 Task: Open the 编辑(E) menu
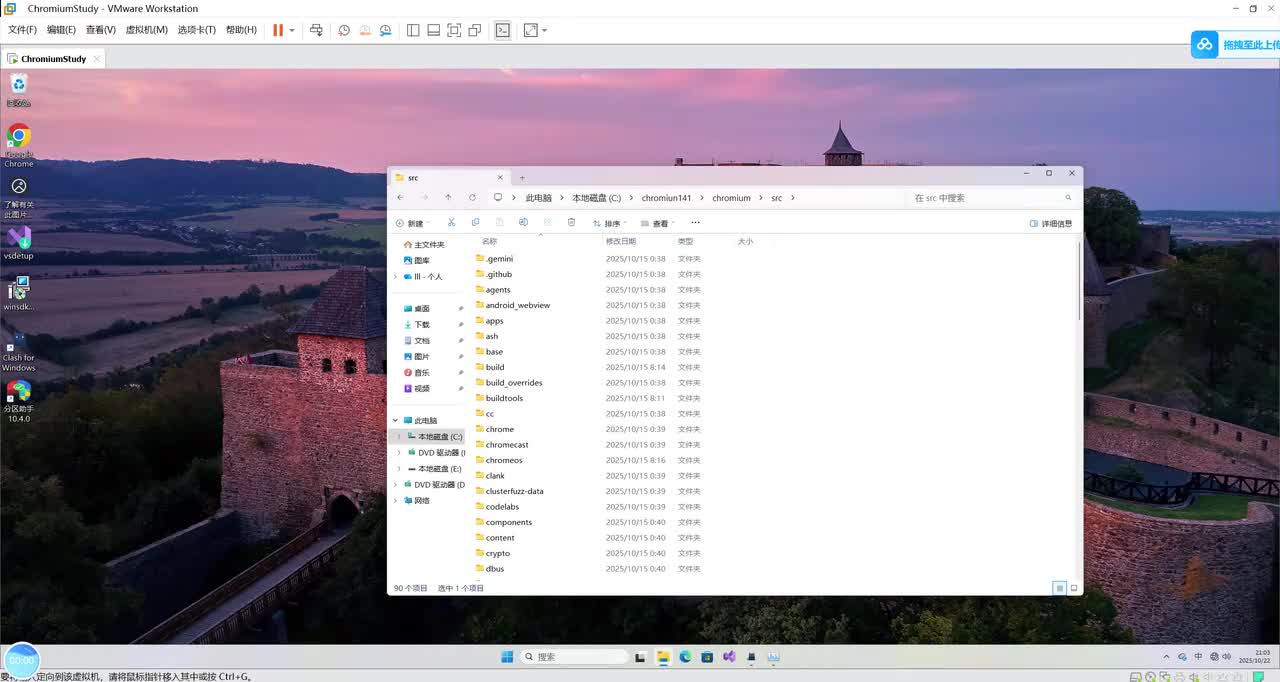point(61,30)
